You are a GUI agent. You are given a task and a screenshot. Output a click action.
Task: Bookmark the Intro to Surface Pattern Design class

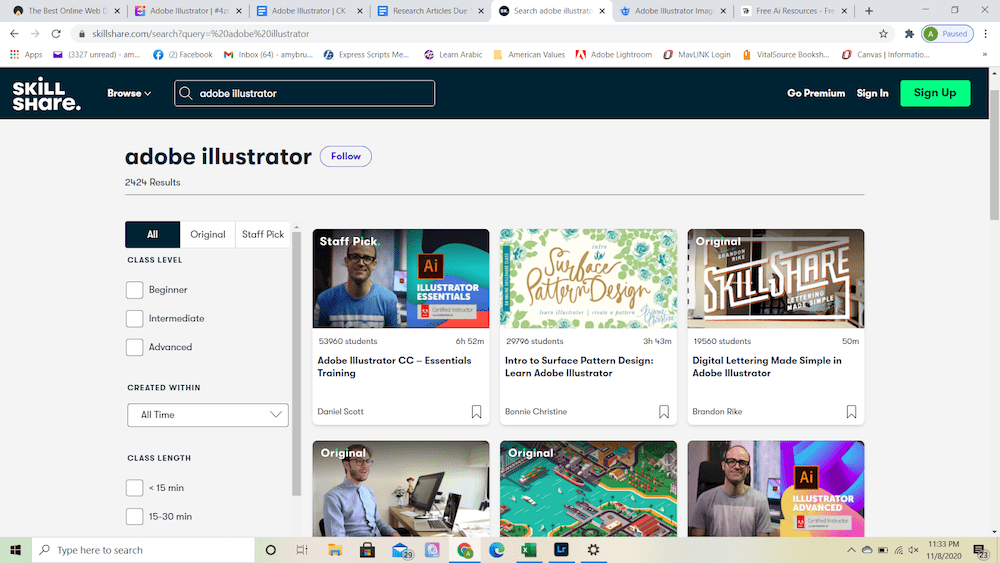[x=664, y=412]
